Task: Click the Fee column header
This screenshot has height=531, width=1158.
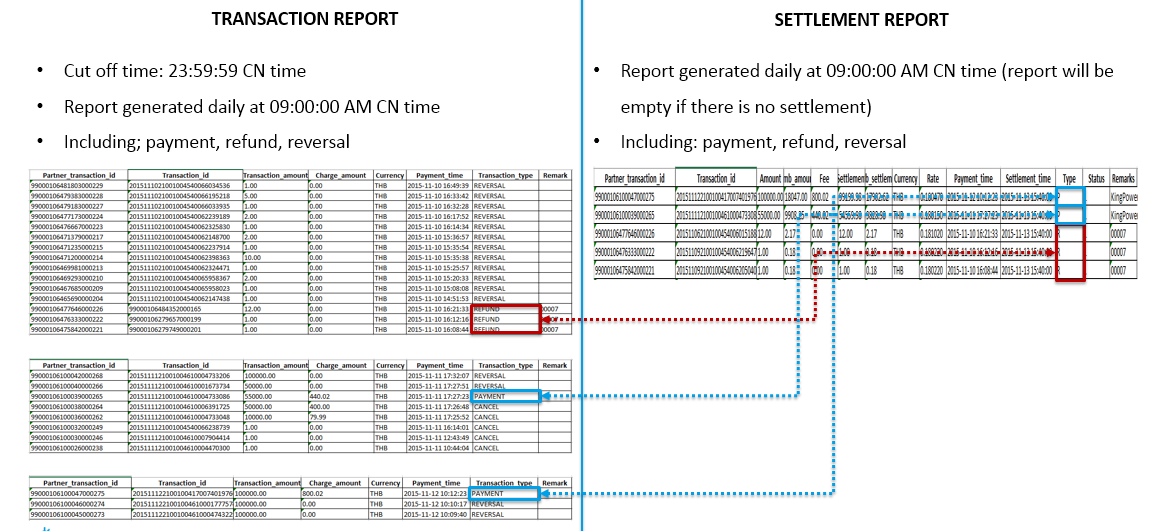Action: pos(823,179)
